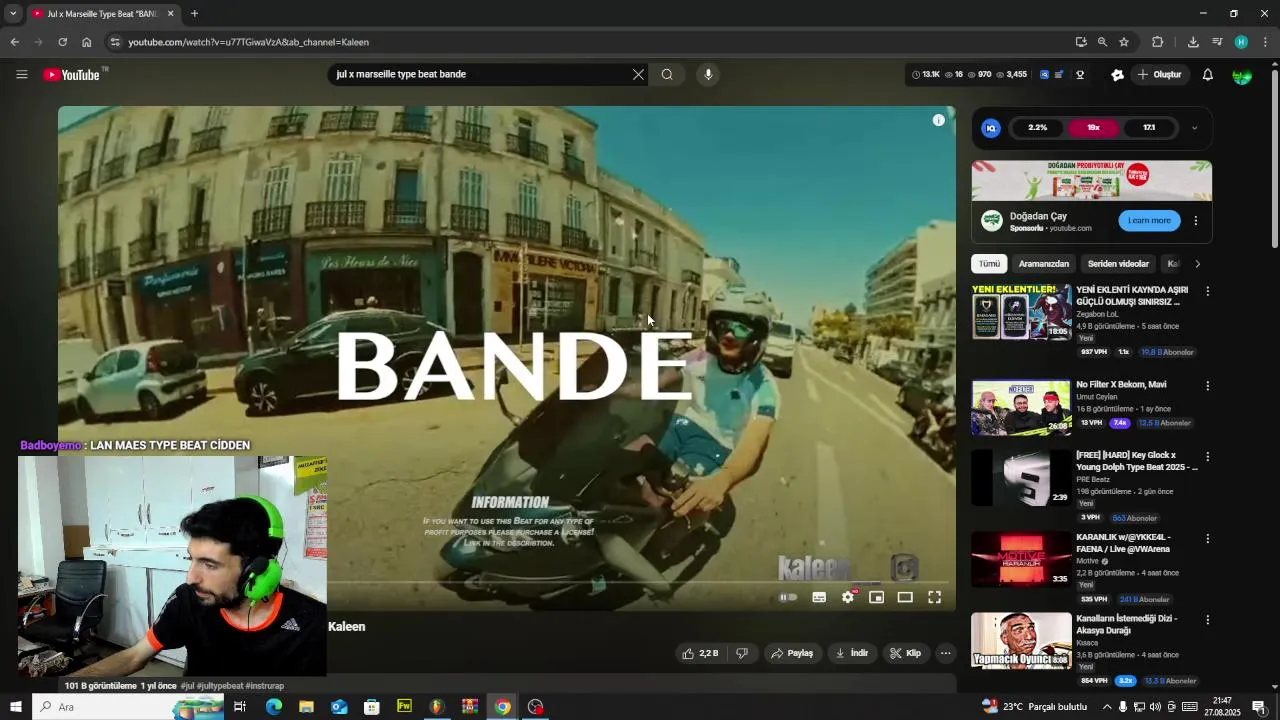1280x720 pixels.
Task: Select the Aramanızdan filter chip
Action: (x=1044, y=264)
